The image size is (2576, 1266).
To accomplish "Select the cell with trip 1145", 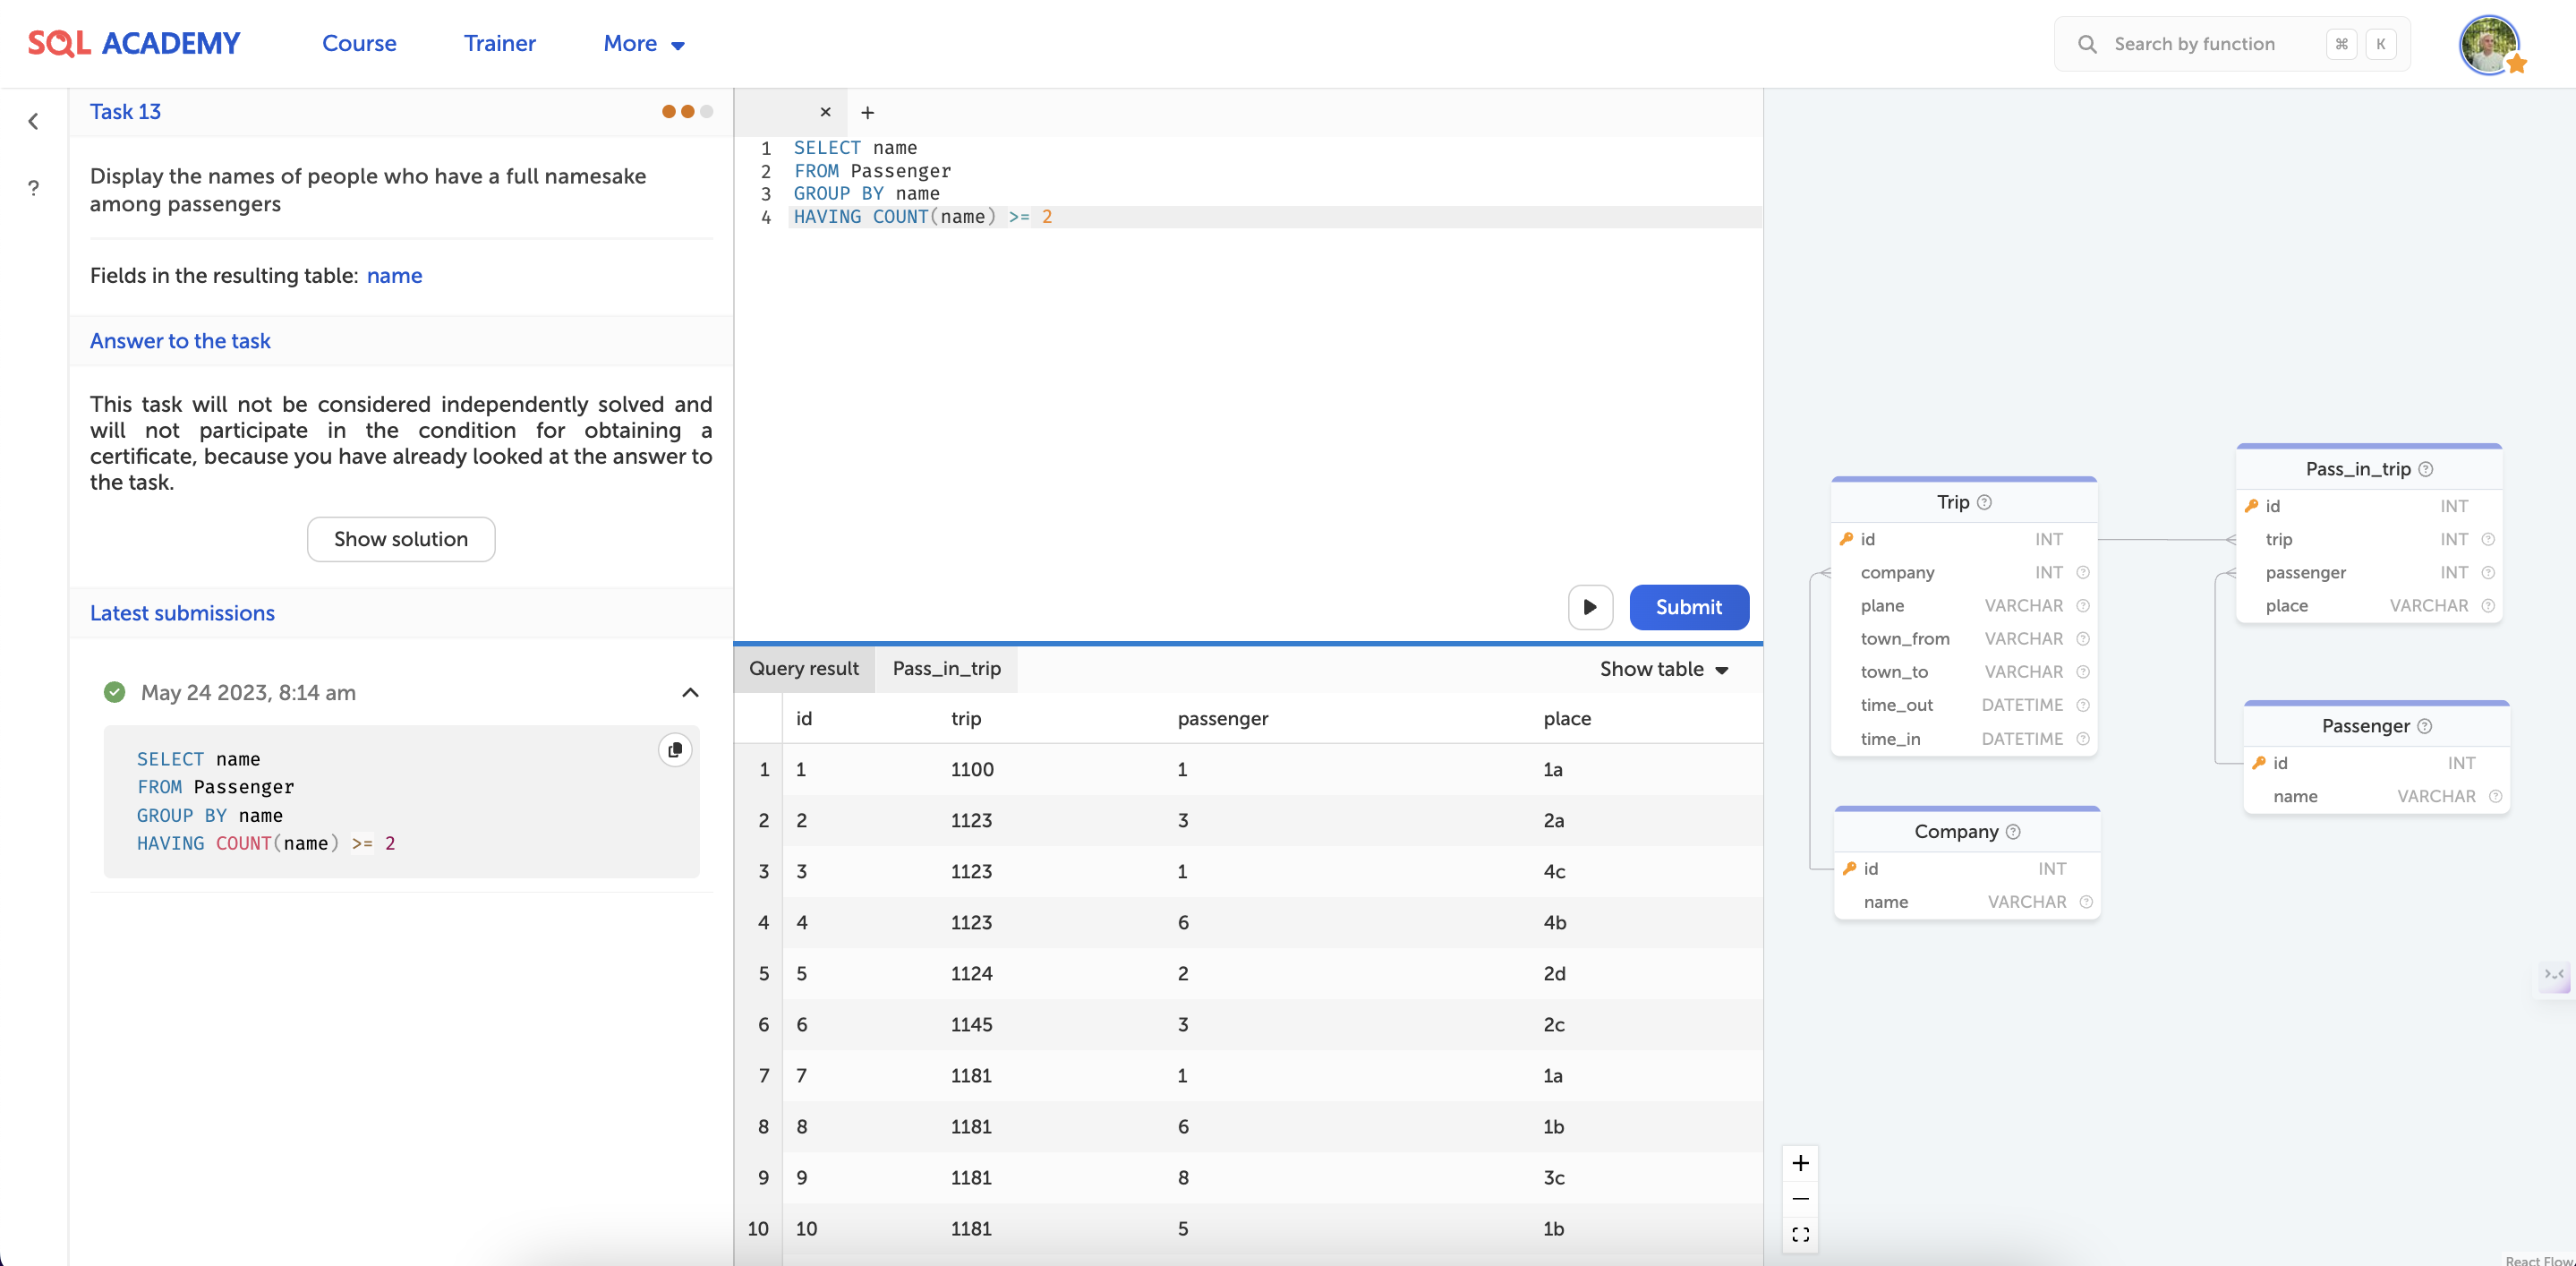I will tap(971, 1024).
